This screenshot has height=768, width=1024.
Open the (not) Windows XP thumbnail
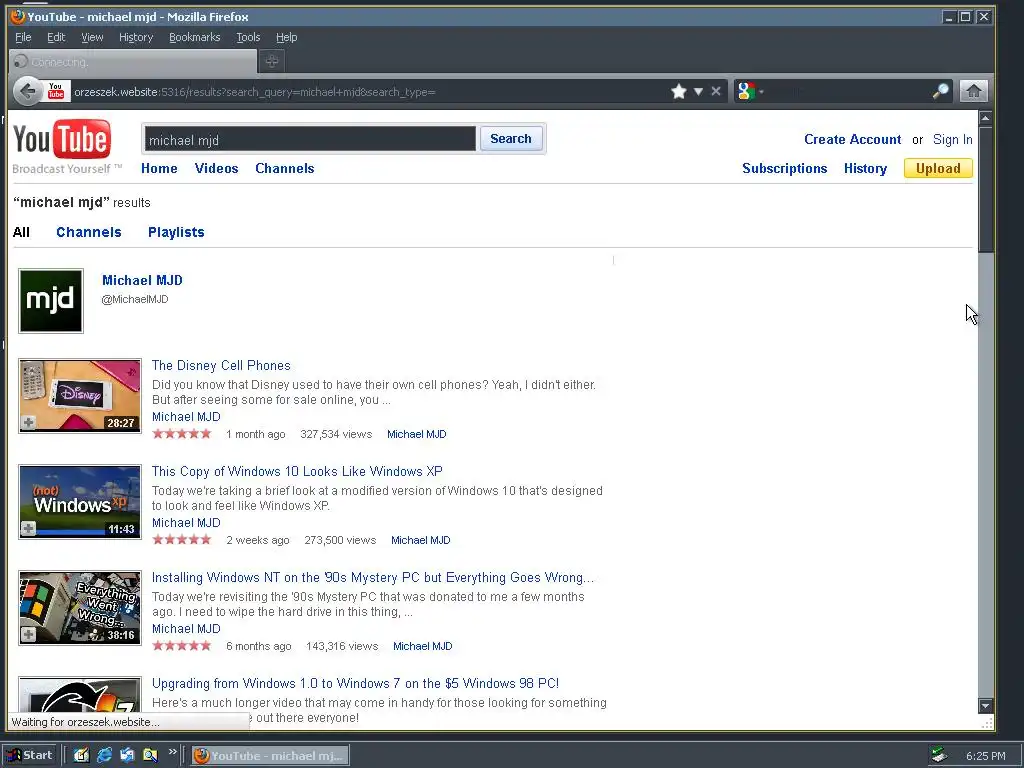[80, 502]
